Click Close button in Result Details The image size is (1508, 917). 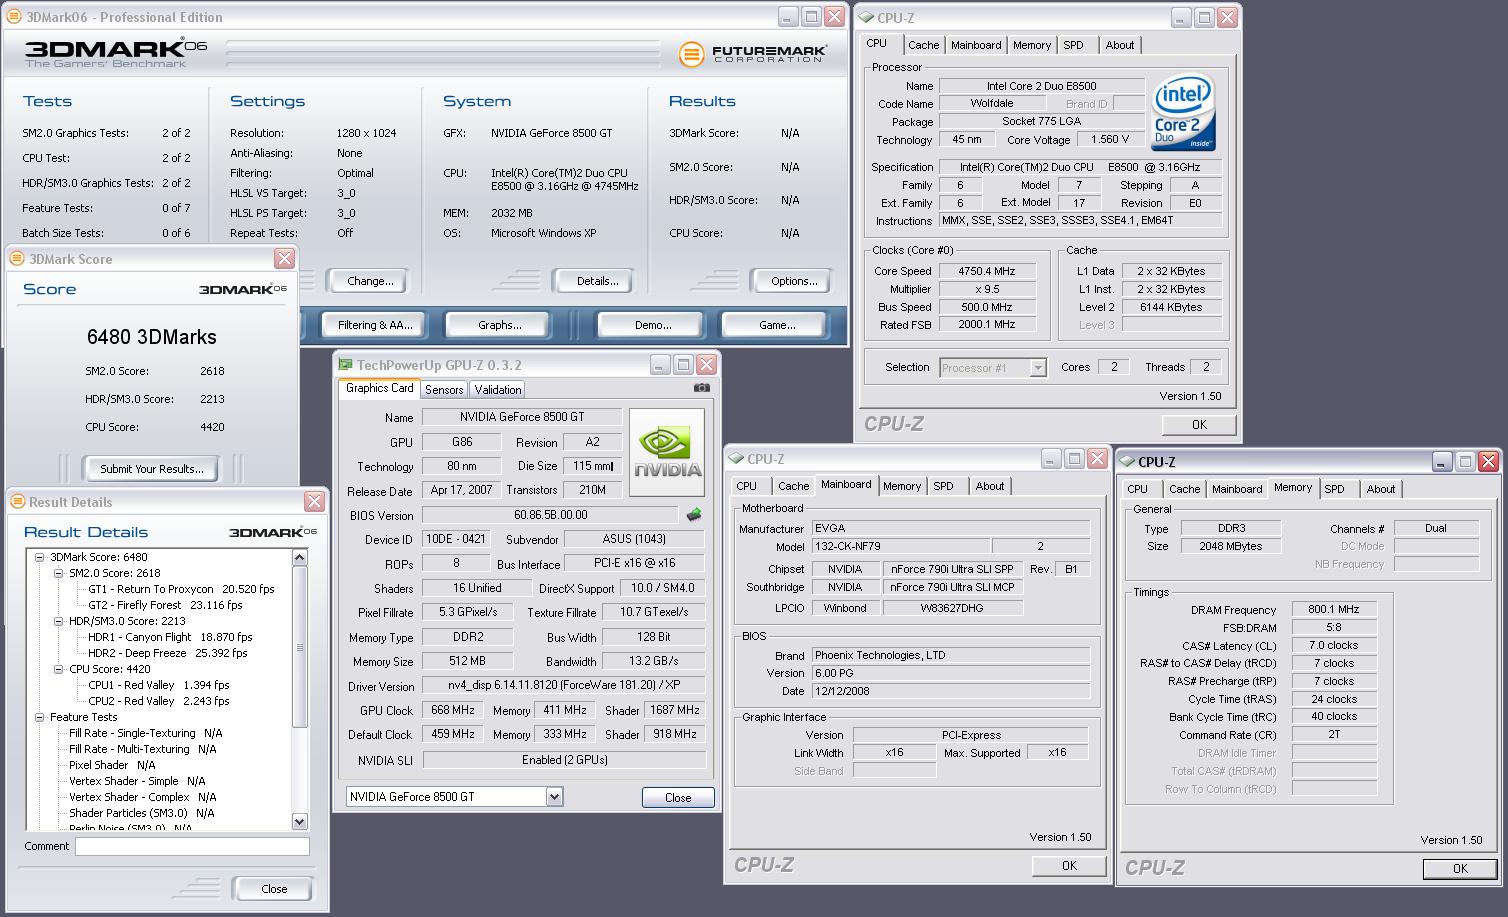[x=274, y=888]
